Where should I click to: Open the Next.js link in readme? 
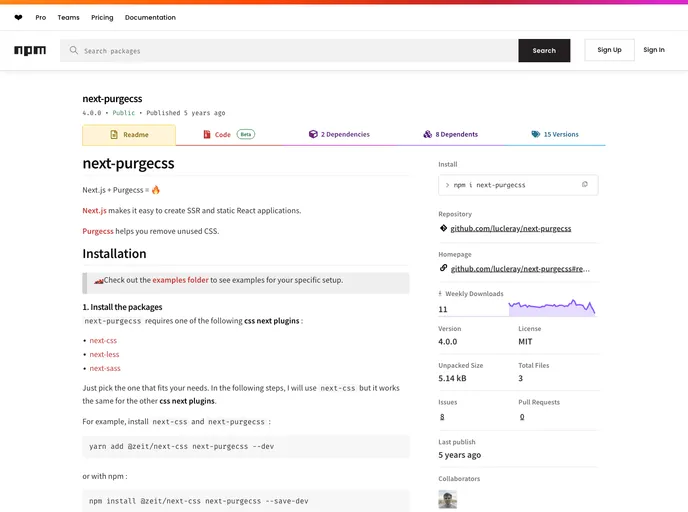[94, 211]
